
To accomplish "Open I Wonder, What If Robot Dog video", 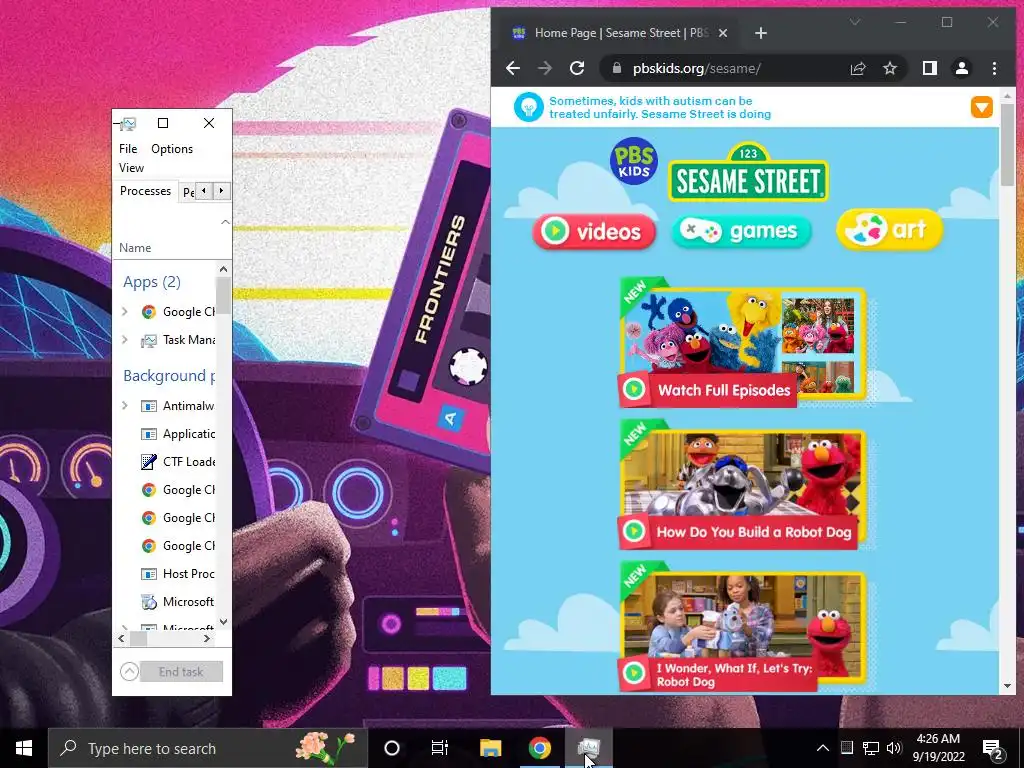I will coord(743,628).
